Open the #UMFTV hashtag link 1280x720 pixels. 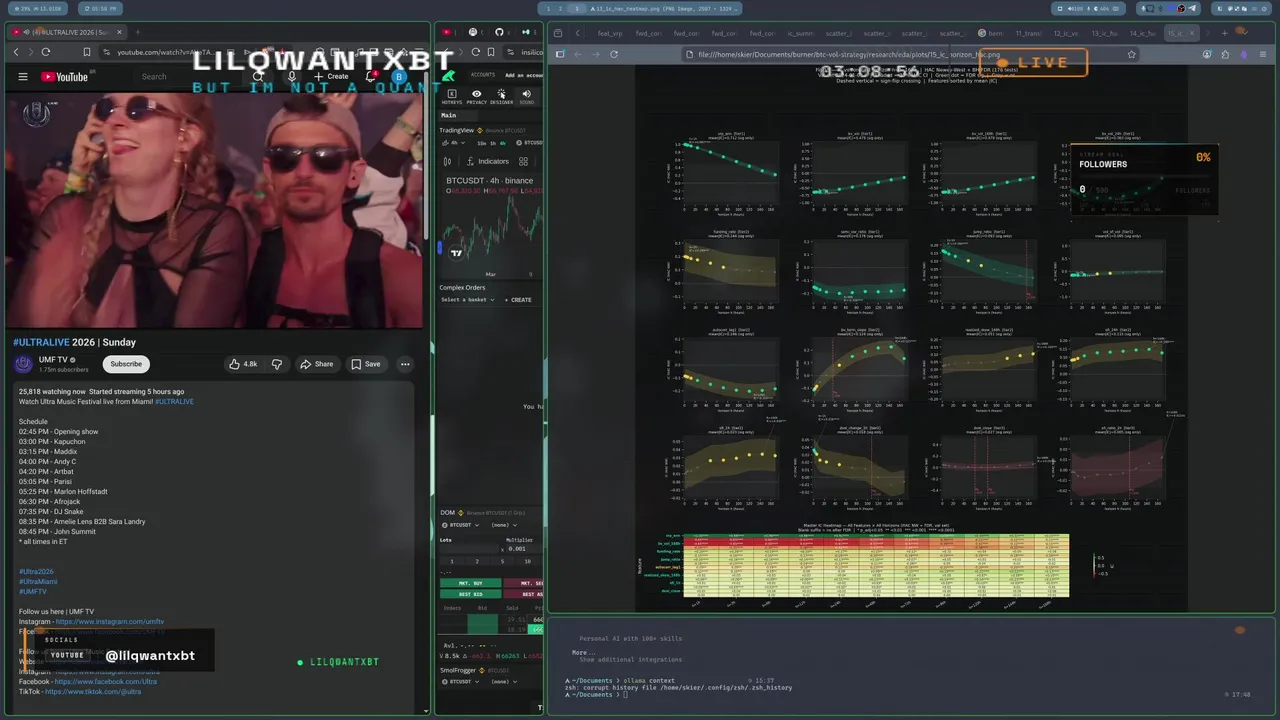click(x=33, y=592)
